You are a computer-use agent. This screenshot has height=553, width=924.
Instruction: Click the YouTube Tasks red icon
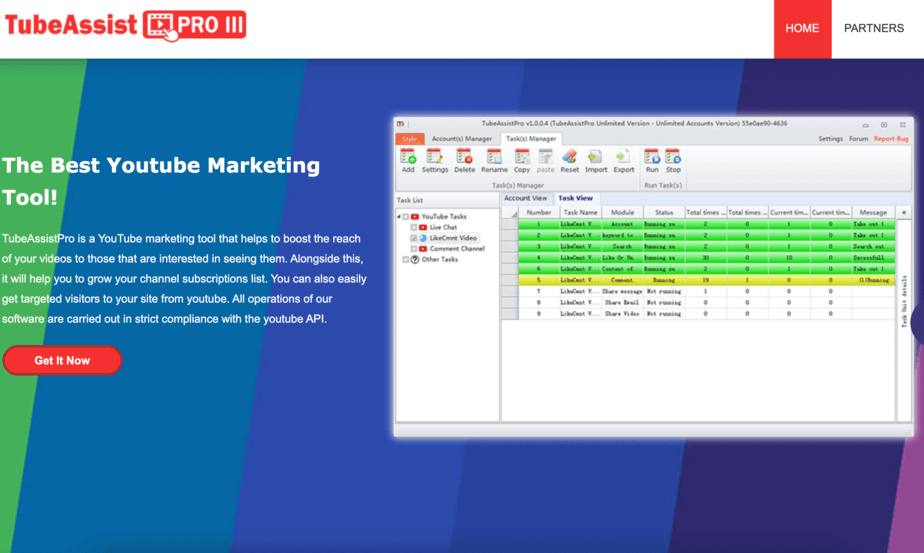click(415, 217)
